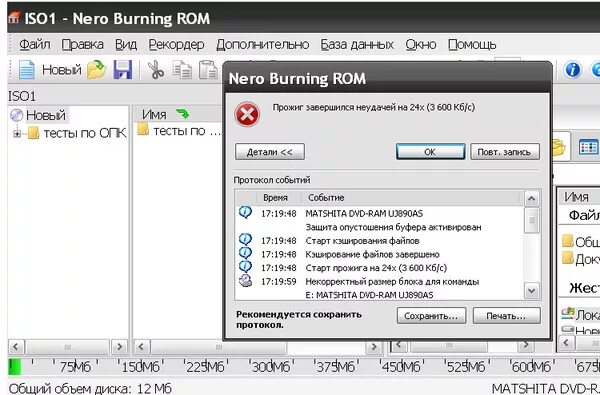Click the E: MATSHITA DVD-RAM UJ890AS line
The height and width of the screenshot is (395, 600).
(x=369, y=295)
